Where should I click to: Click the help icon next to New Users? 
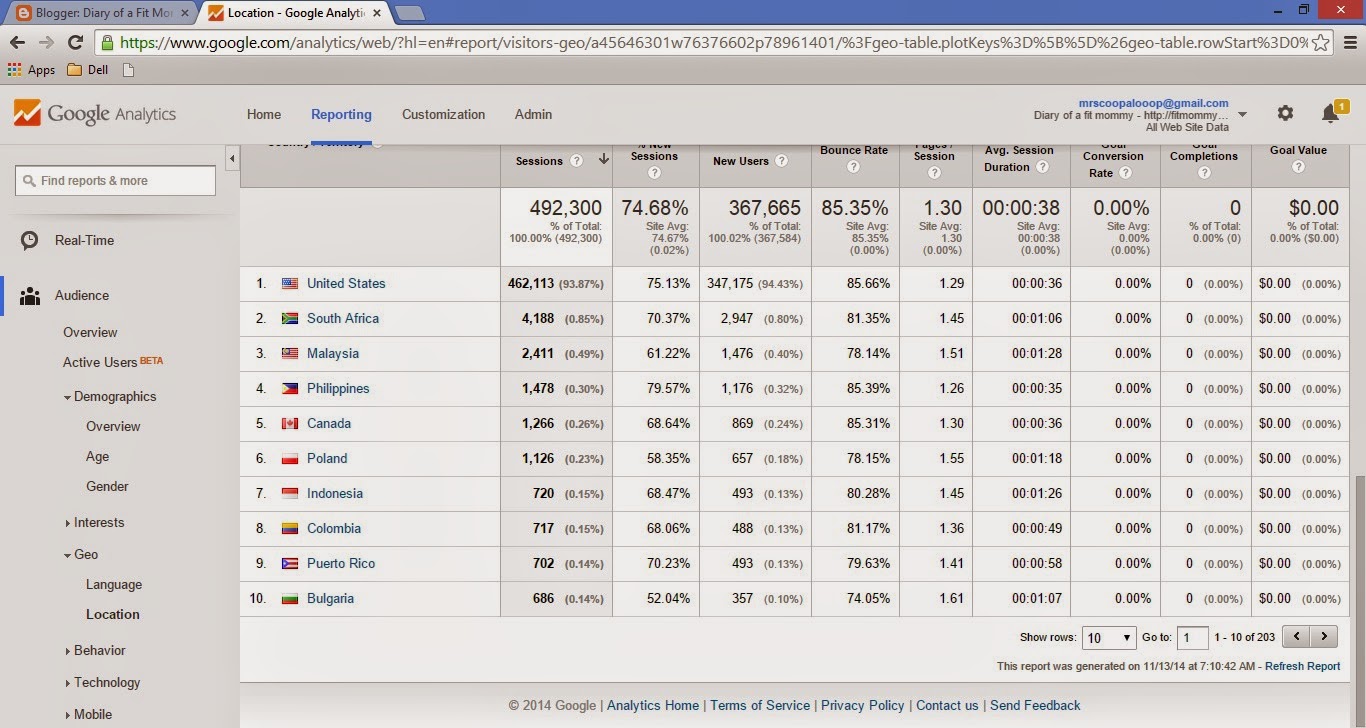[781, 161]
